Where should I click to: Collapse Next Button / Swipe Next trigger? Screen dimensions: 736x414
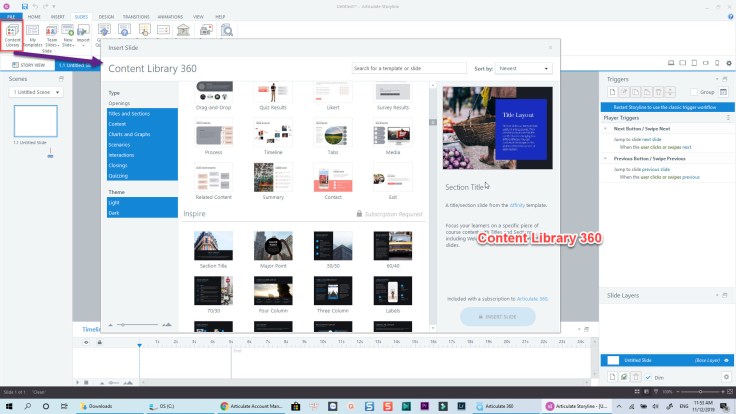point(605,129)
